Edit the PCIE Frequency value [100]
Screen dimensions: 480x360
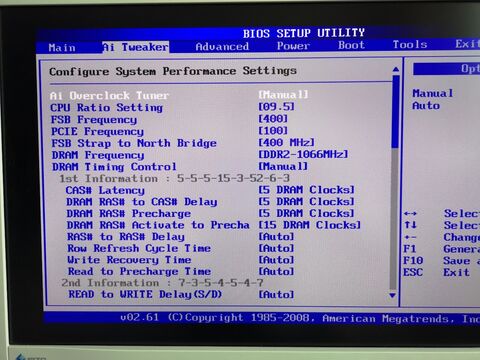click(273, 131)
